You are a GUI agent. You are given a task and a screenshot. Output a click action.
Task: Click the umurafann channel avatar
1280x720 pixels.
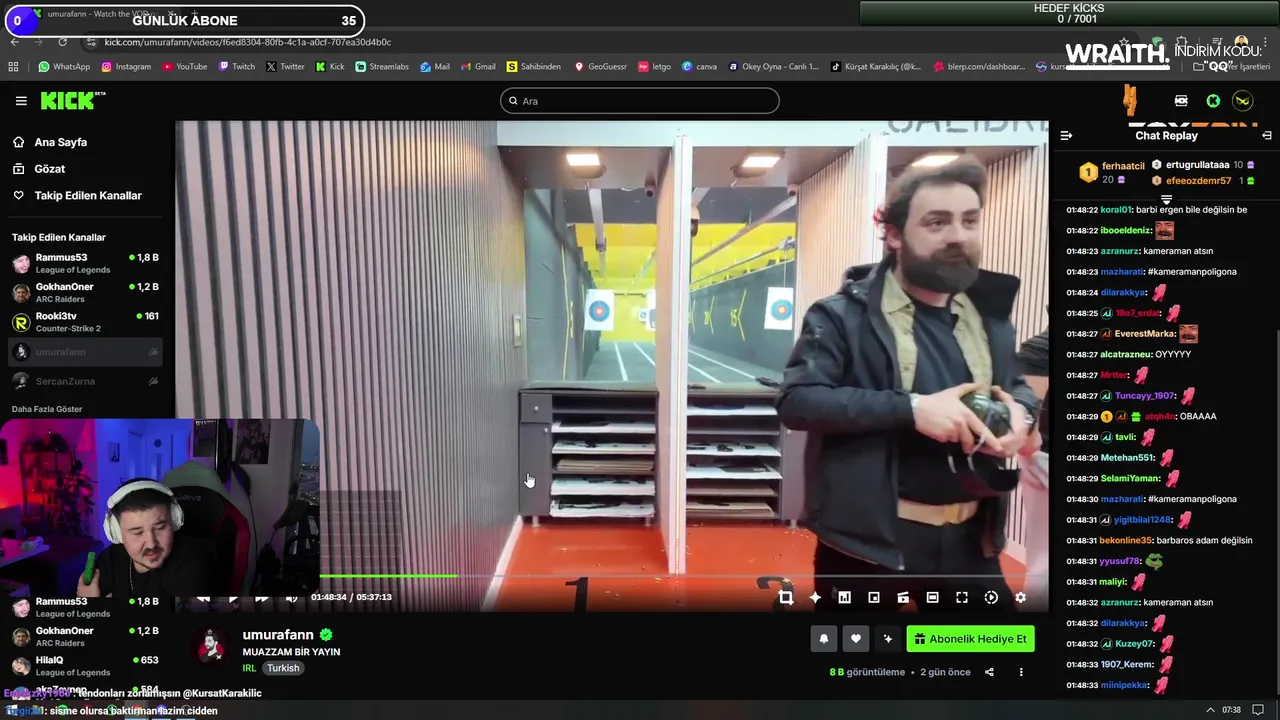(x=212, y=646)
